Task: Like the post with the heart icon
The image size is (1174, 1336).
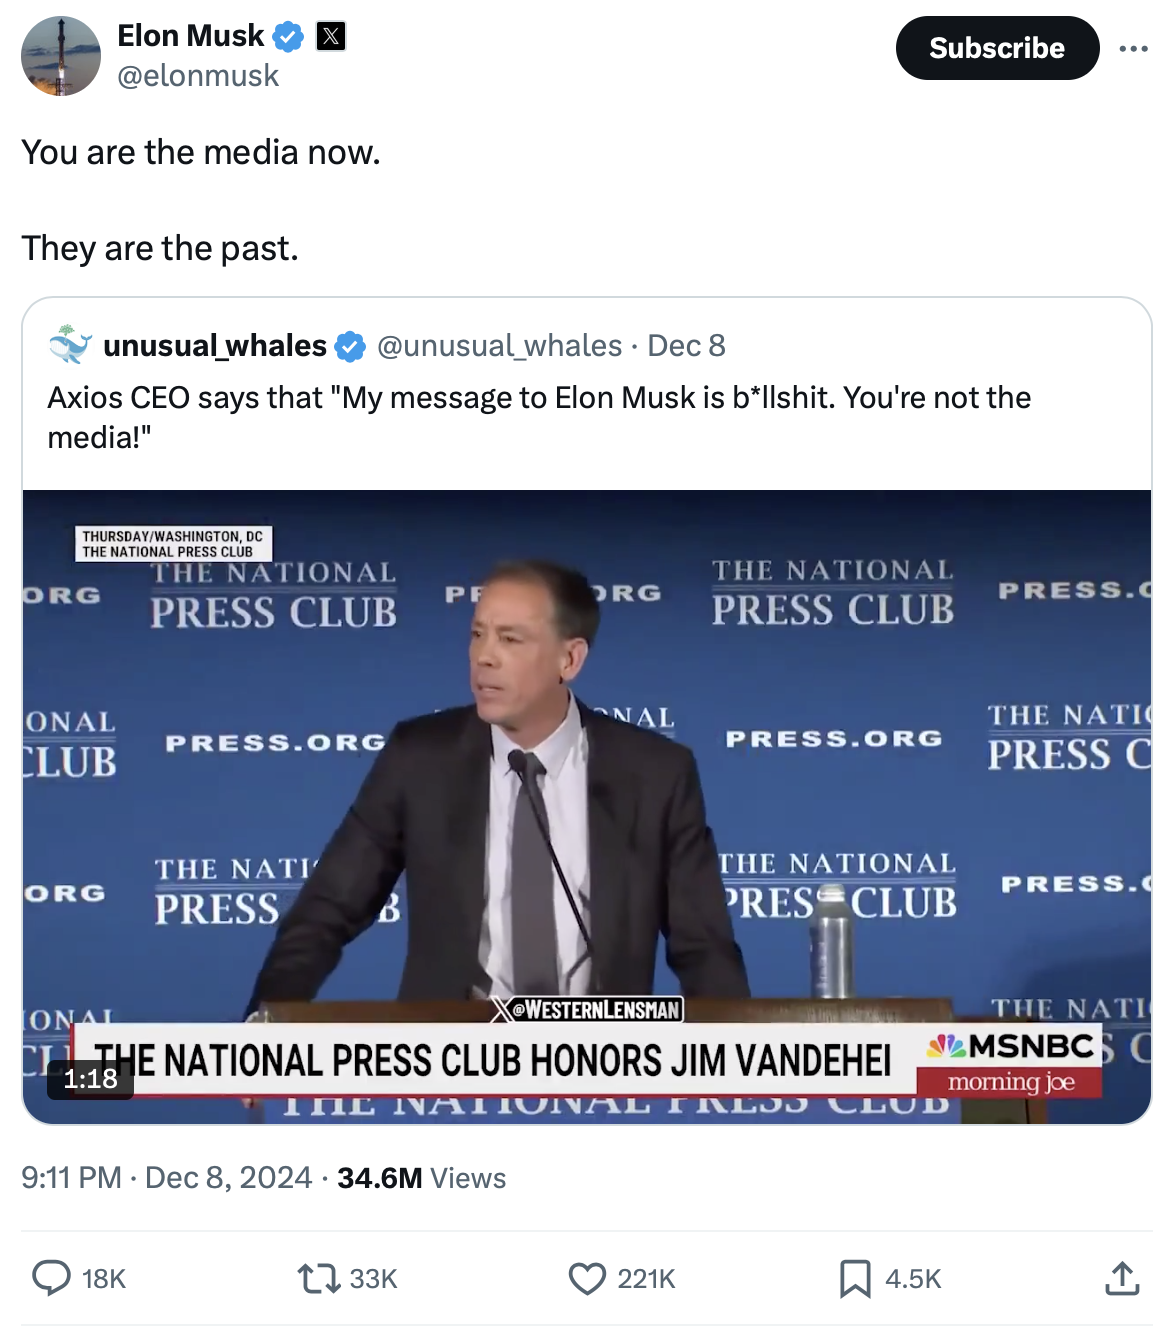Action: tap(587, 1278)
